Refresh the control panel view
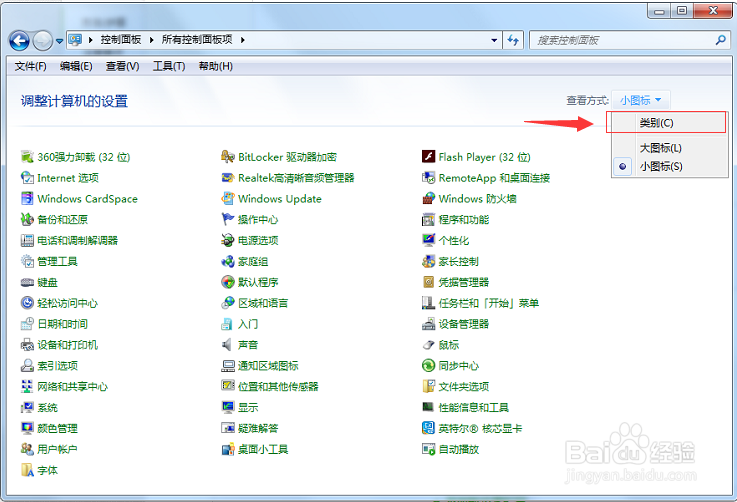 pyautogui.click(x=513, y=40)
